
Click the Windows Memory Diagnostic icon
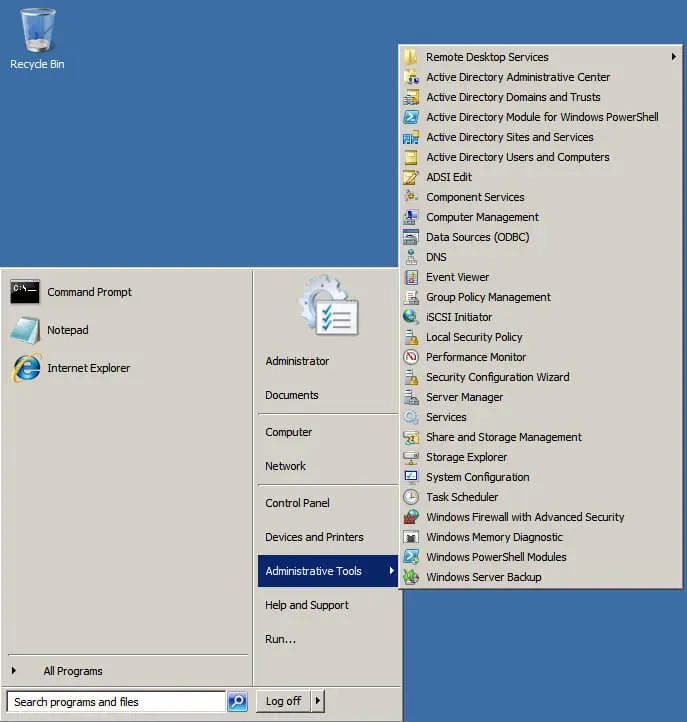click(x=411, y=537)
